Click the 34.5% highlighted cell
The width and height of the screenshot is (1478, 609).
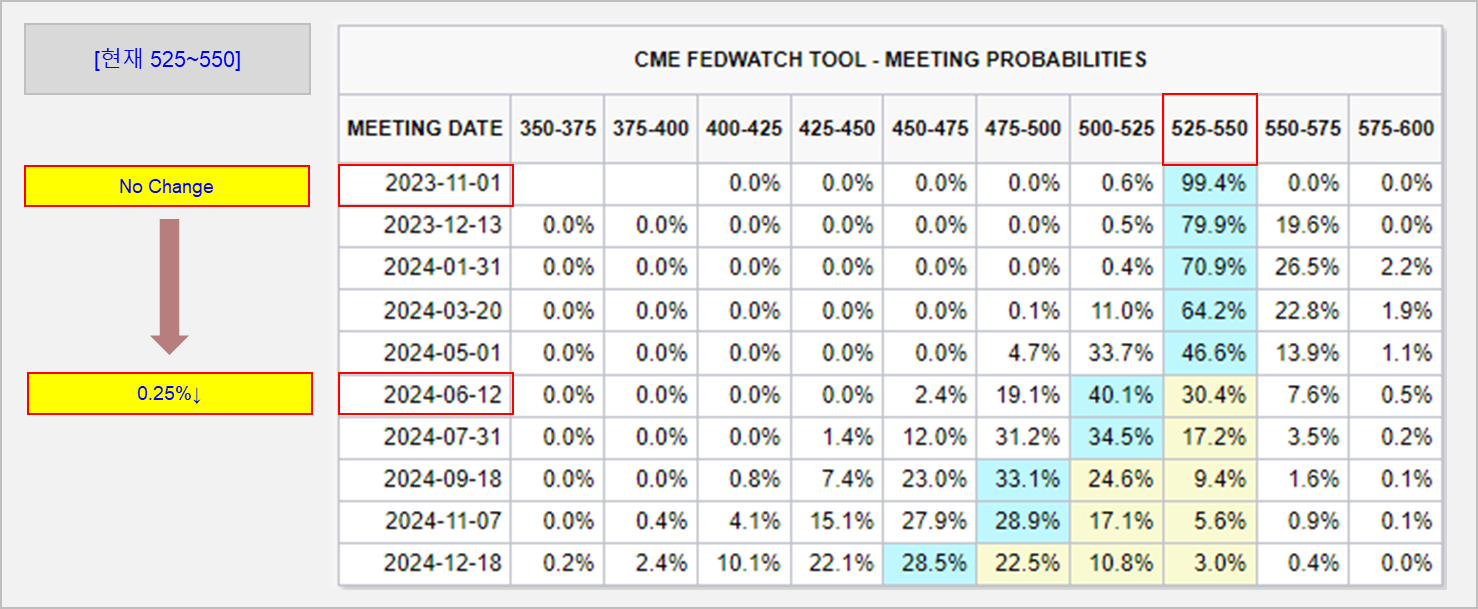(1116, 437)
